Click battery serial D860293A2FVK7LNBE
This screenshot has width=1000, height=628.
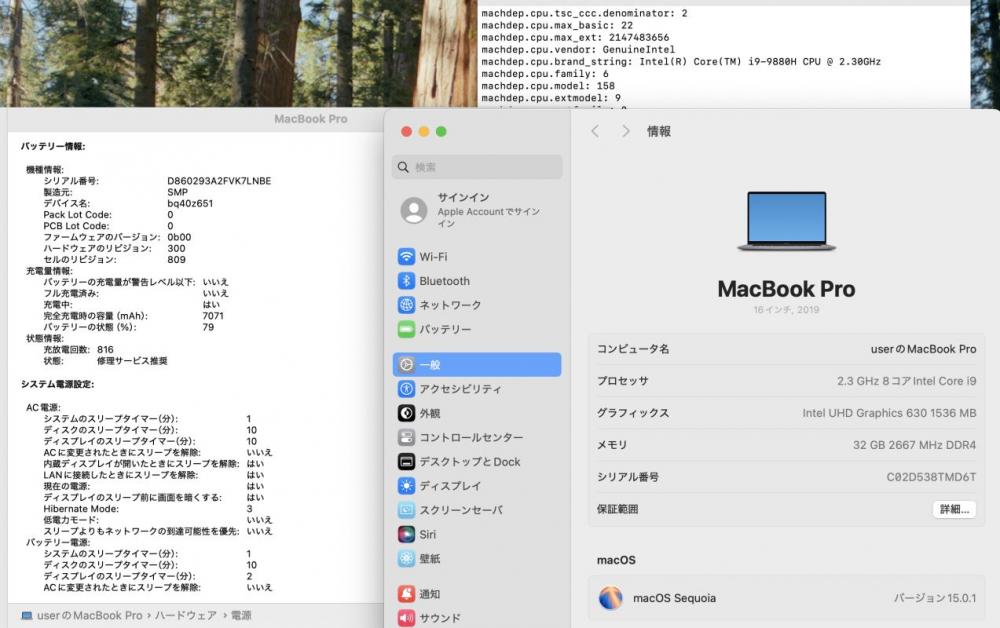point(219,181)
